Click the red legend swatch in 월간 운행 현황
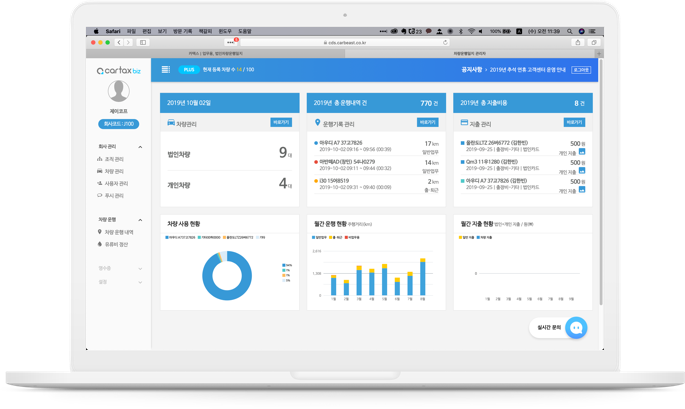The width and height of the screenshot is (685, 409). [x=346, y=238]
